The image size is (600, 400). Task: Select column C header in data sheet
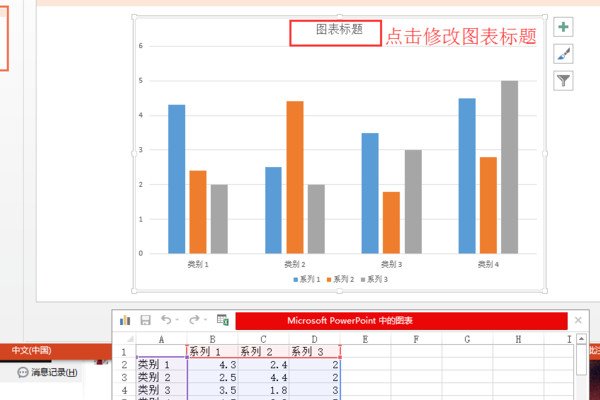263,339
